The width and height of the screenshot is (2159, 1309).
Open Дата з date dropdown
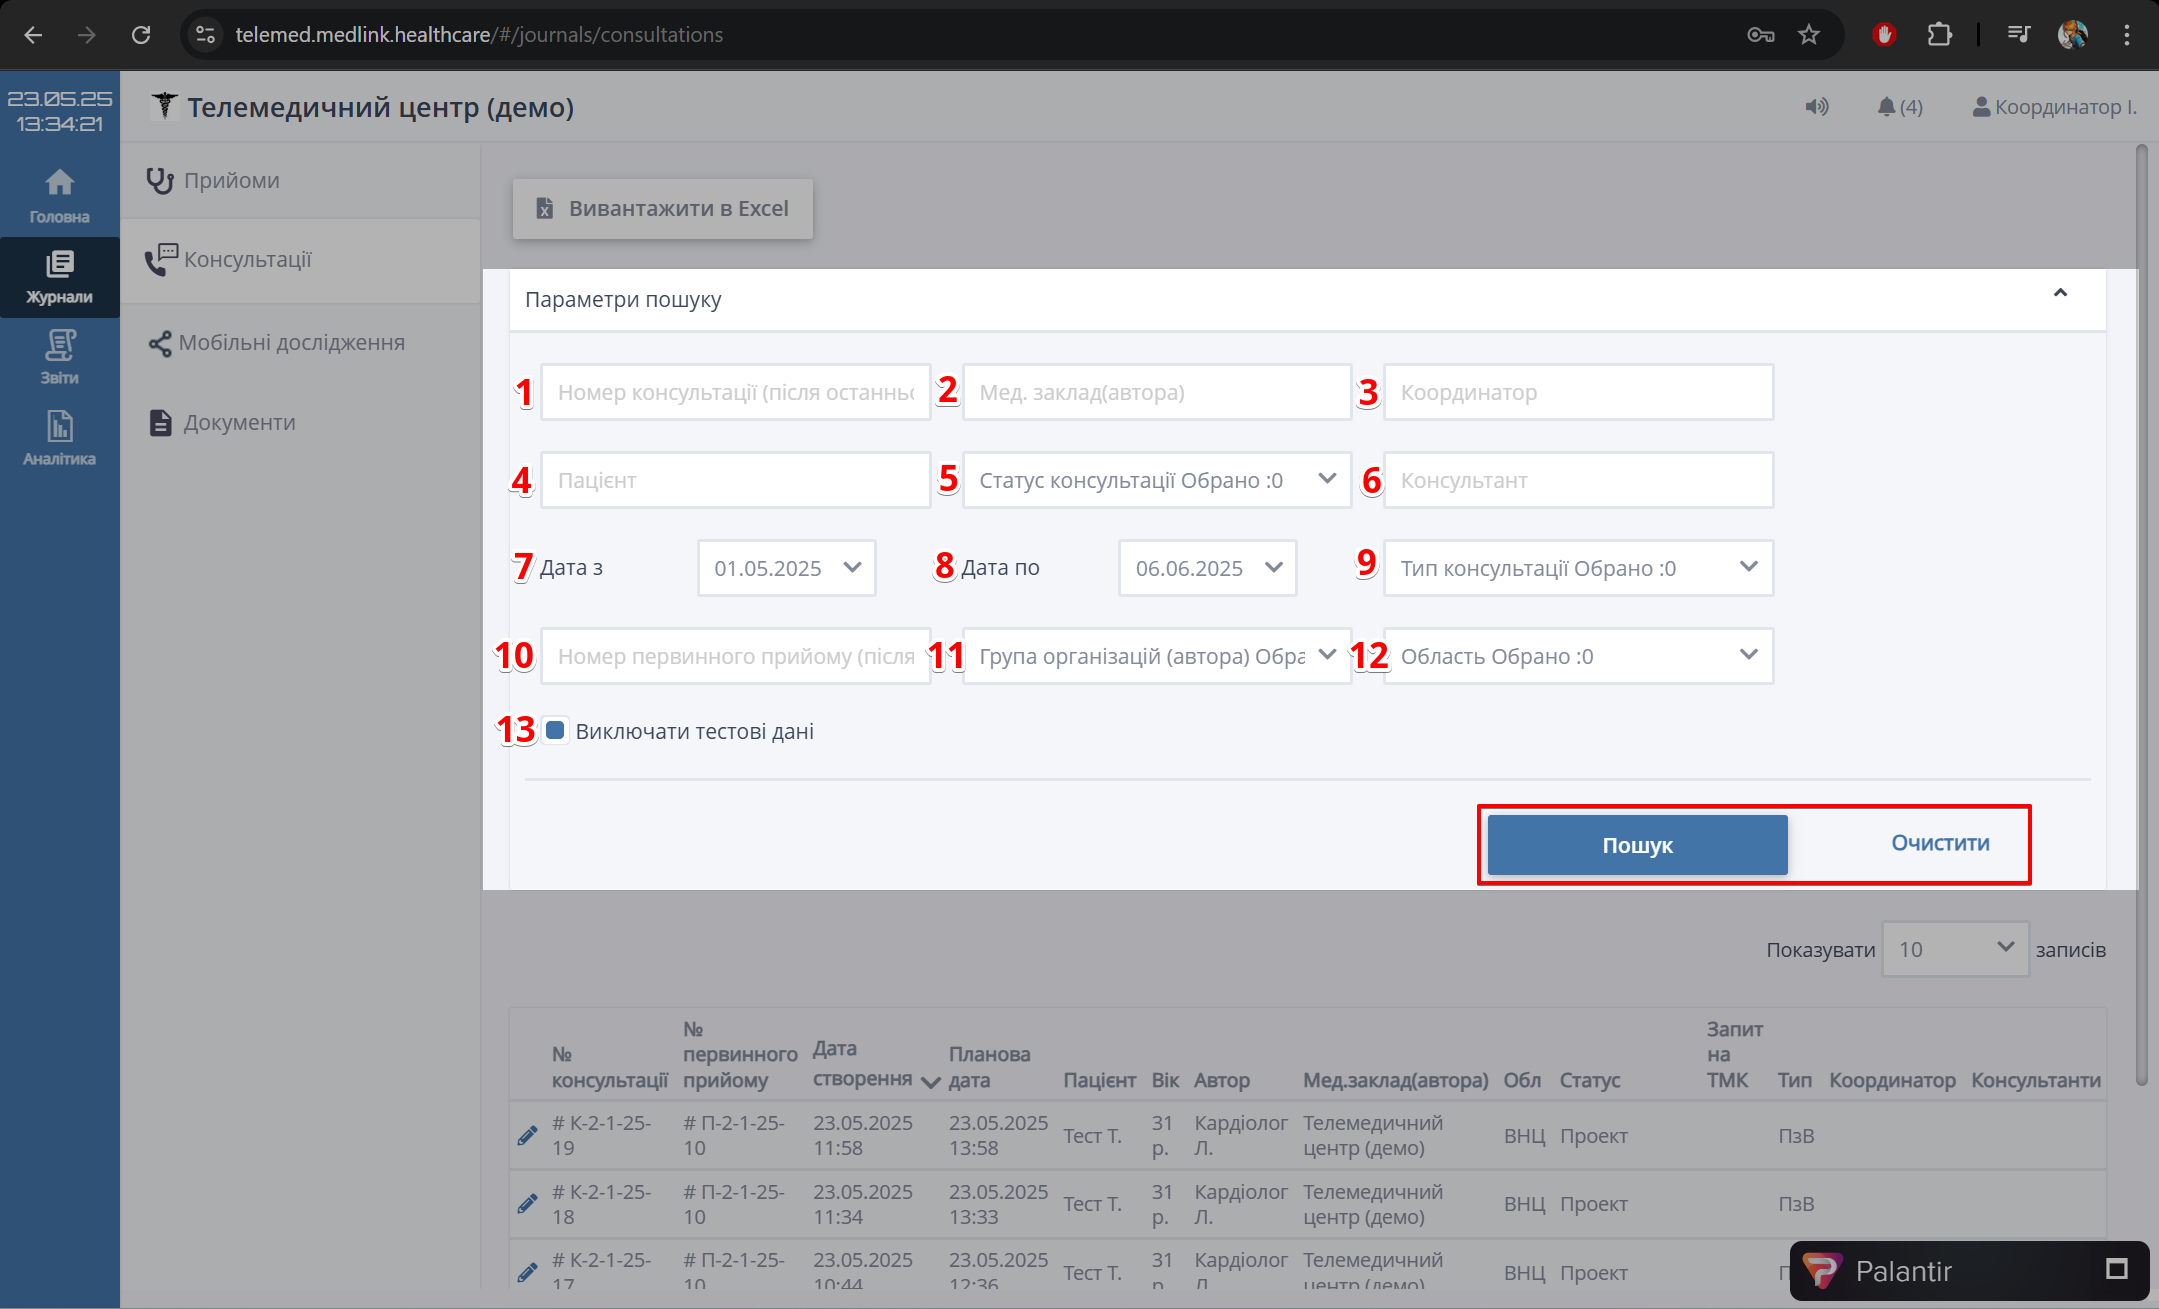click(x=786, y=568)
